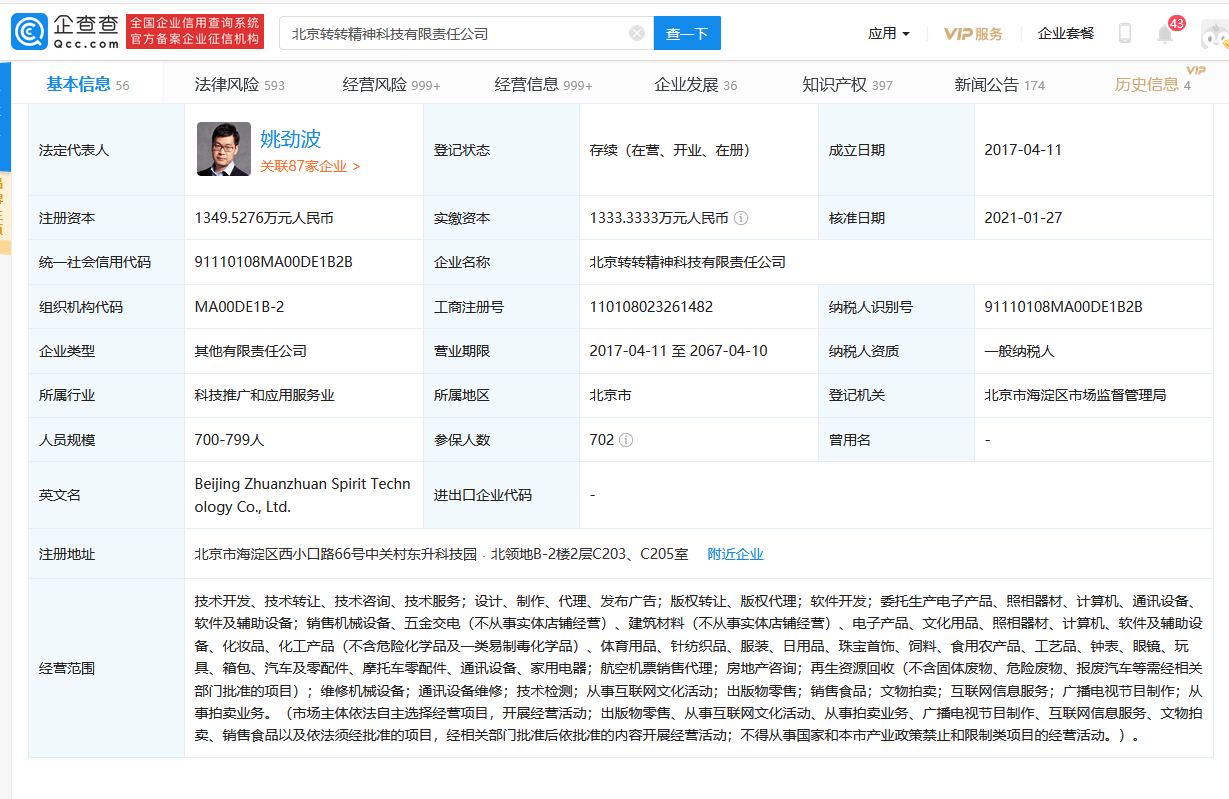This screenshot has height=799, width=1229.
Task: Click industry value 科技推广和应用服务业
Action: point(265,395)
